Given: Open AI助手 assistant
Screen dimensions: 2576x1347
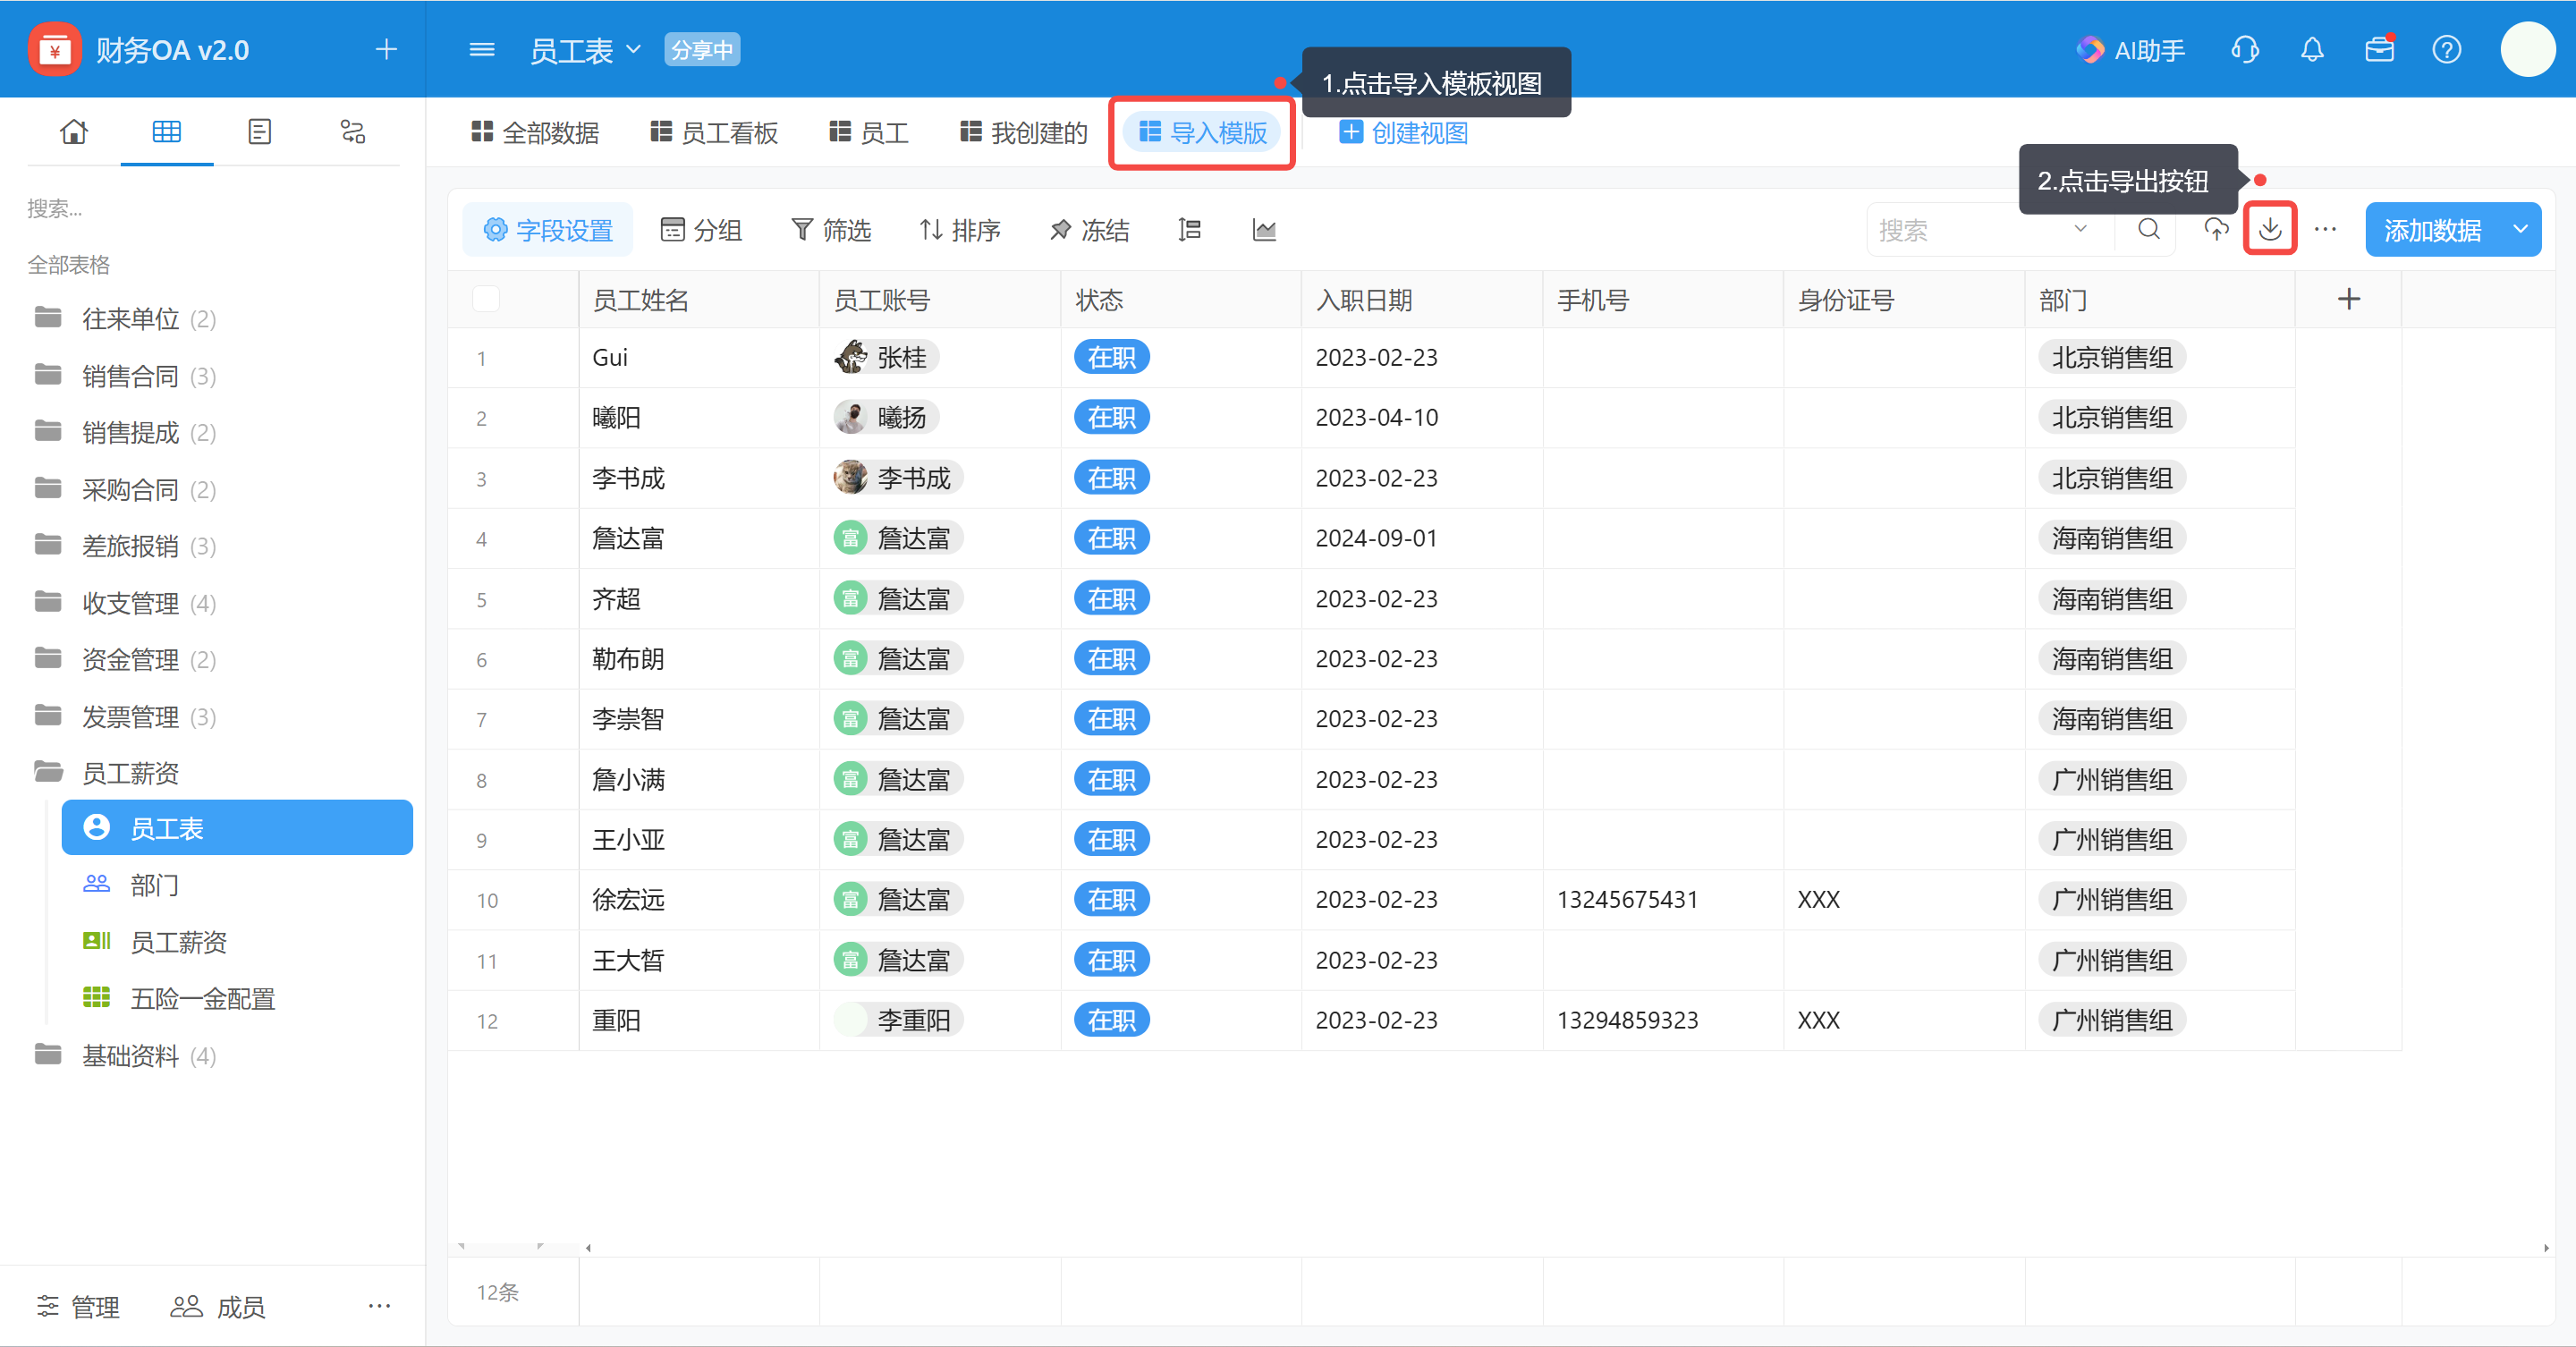Looking at the screenshot, I should coord(2131,50).
